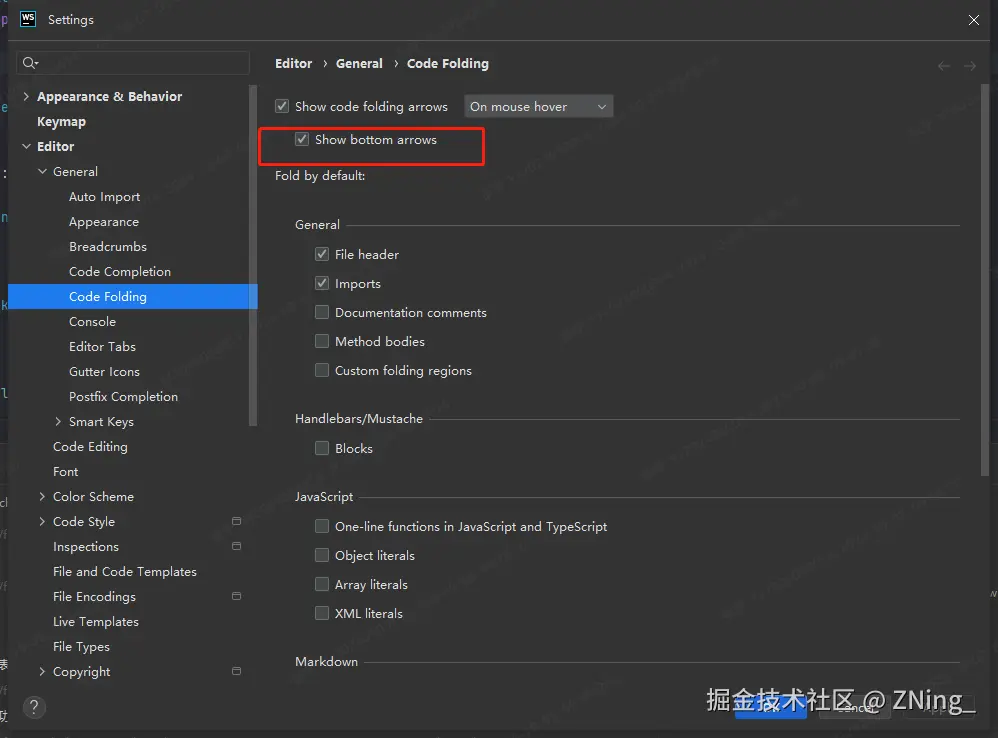This screenshot has width=998, height=738.
Task: Check XML literals option
Action: pyautogui.click(x=322, y=613)
